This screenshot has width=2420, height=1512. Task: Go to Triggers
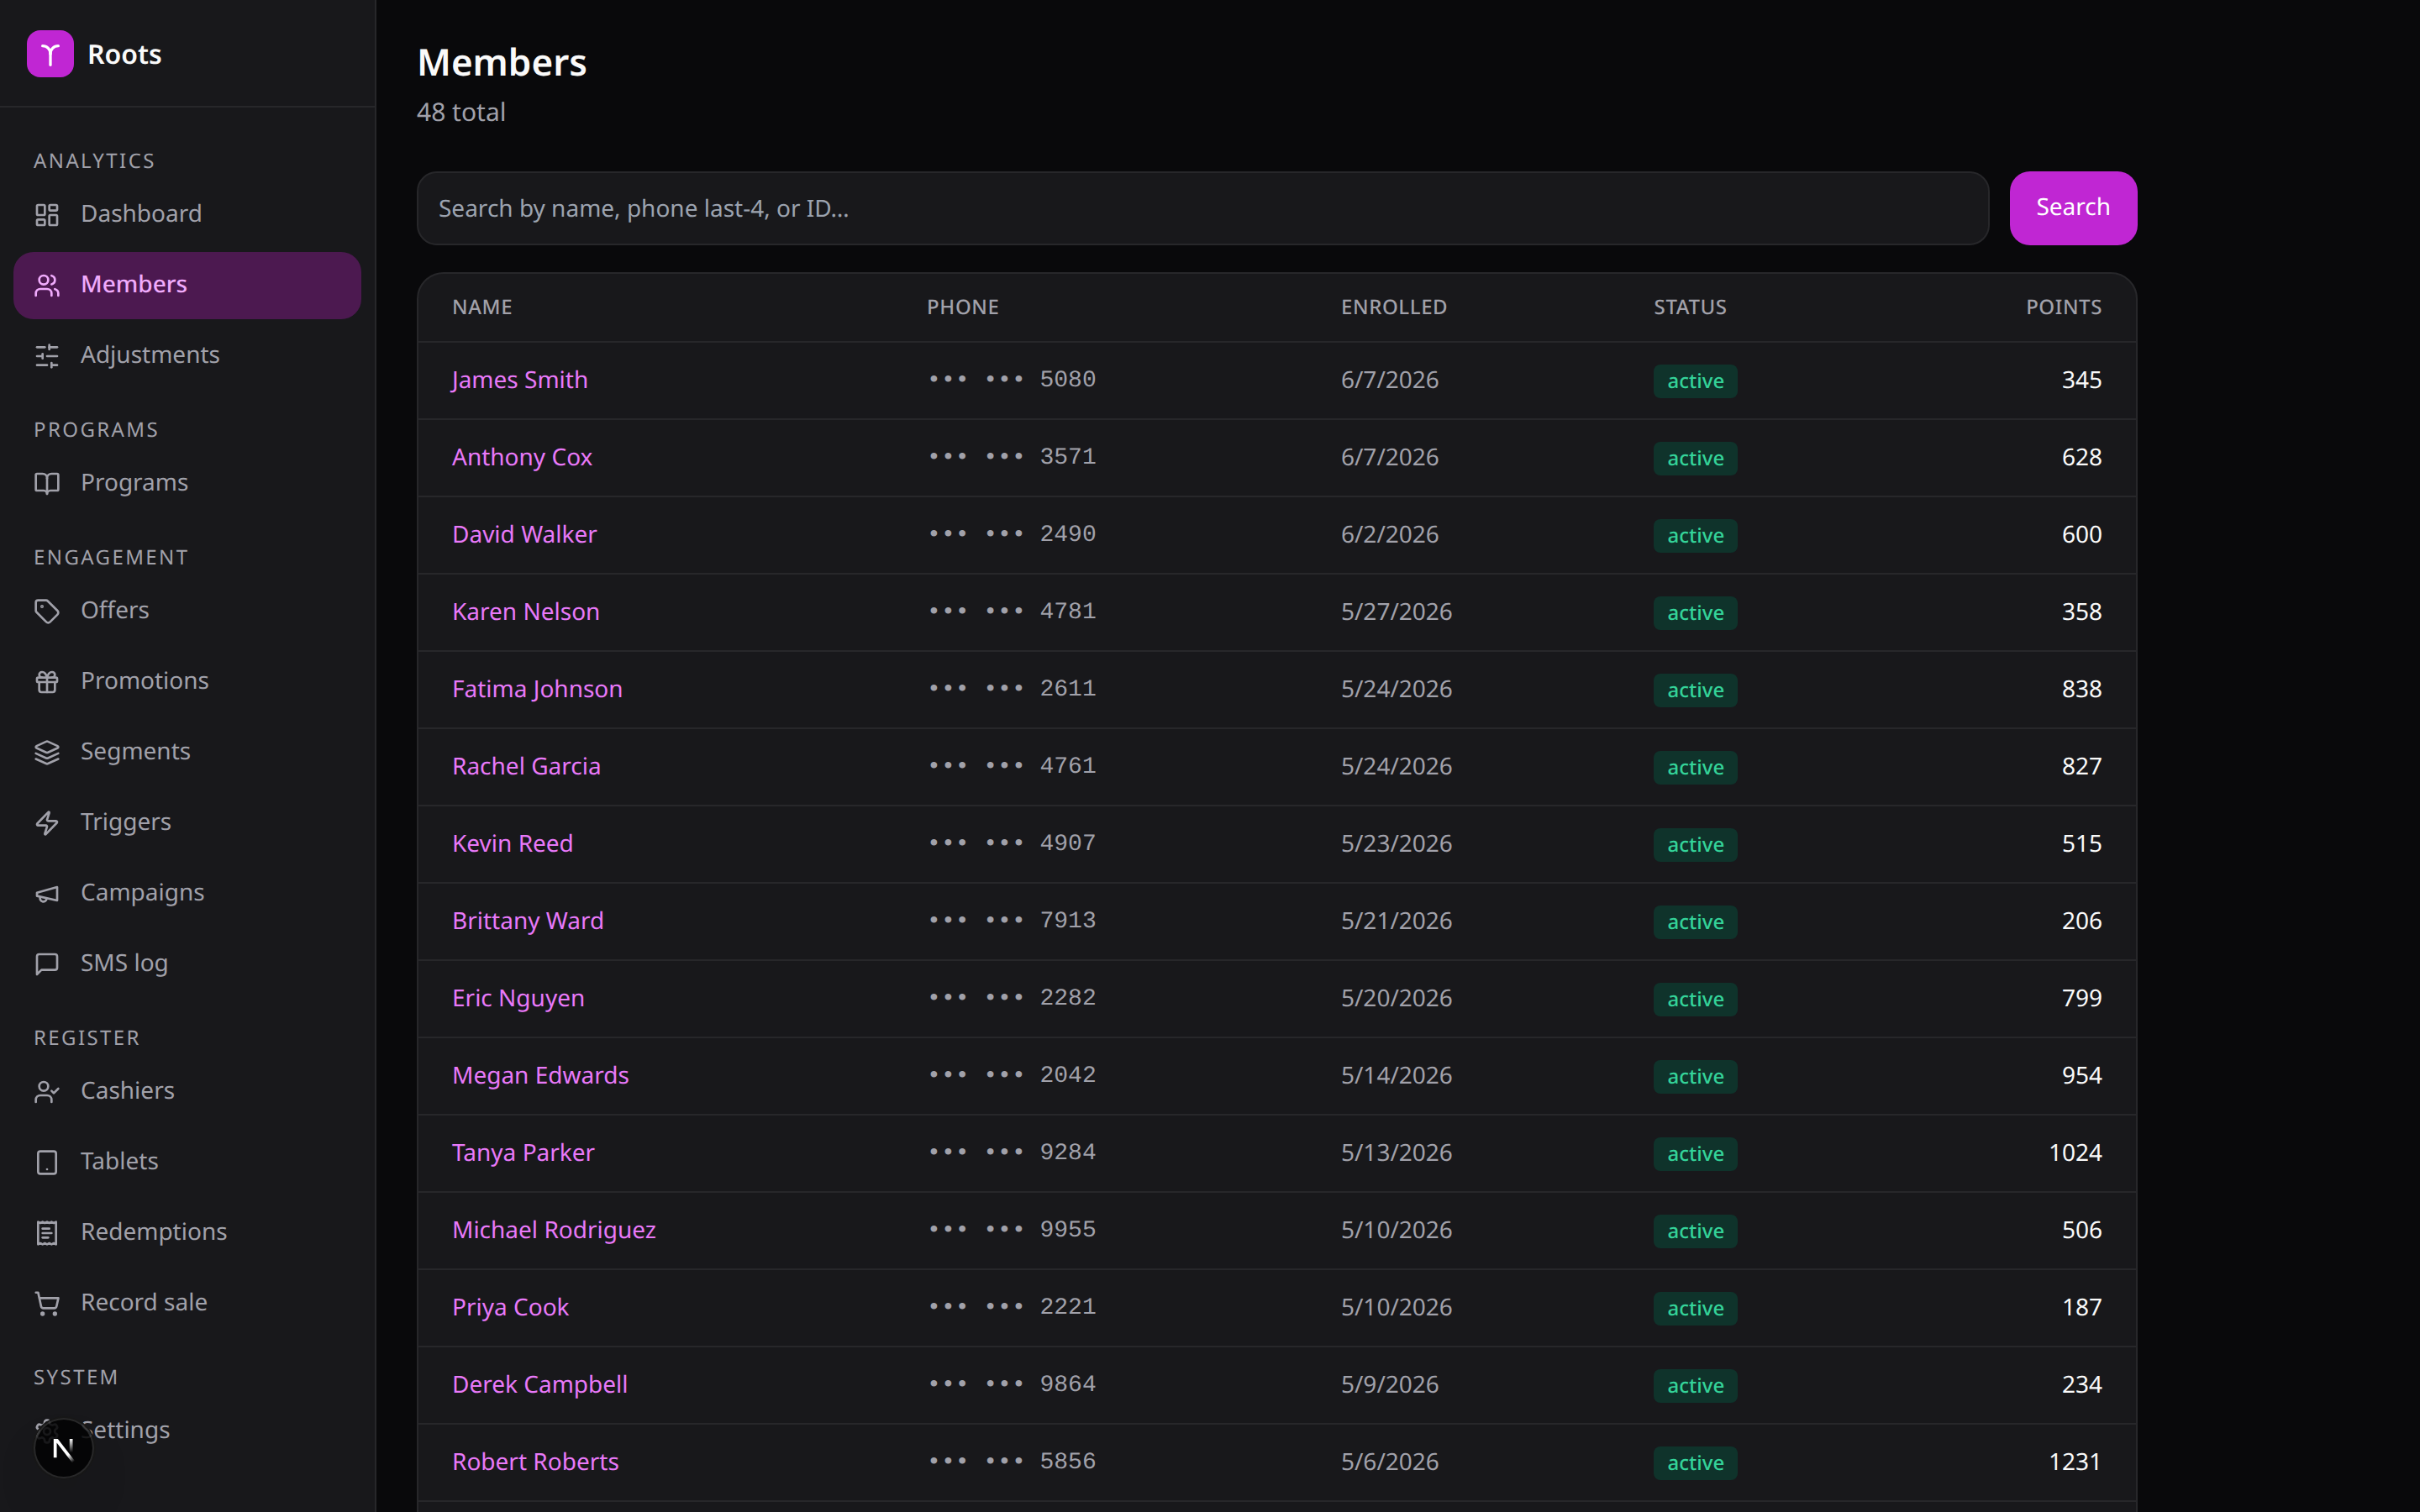click(x=187, y=822)
